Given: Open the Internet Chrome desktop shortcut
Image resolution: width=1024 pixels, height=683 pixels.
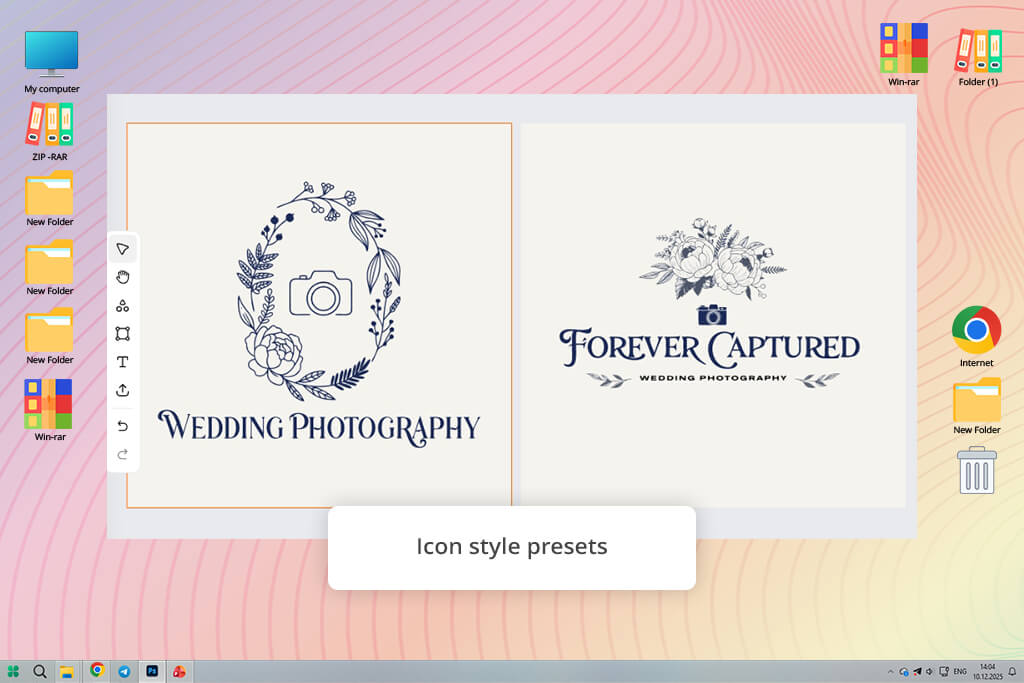Looking at the screenshot, I should tap(976, 336).
